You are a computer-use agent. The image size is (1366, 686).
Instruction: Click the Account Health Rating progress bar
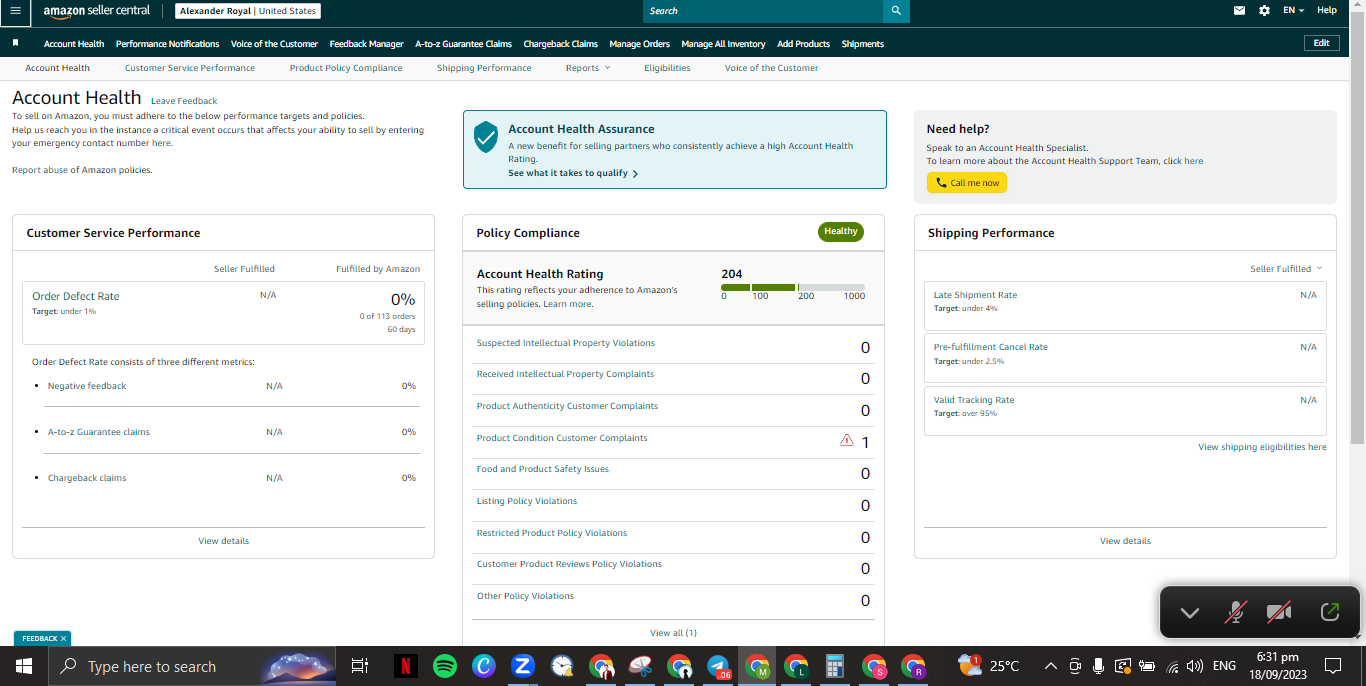(793, 287)
